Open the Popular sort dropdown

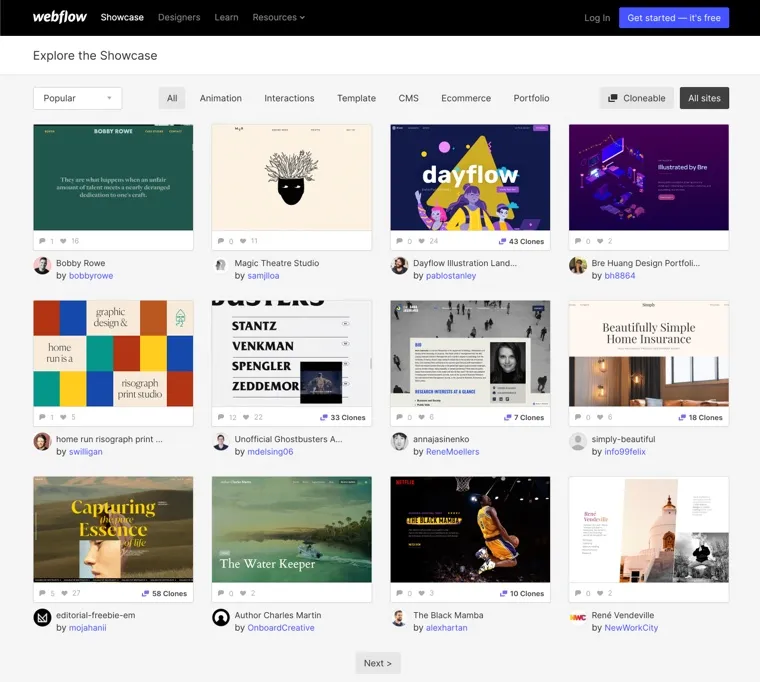point(78,98)
